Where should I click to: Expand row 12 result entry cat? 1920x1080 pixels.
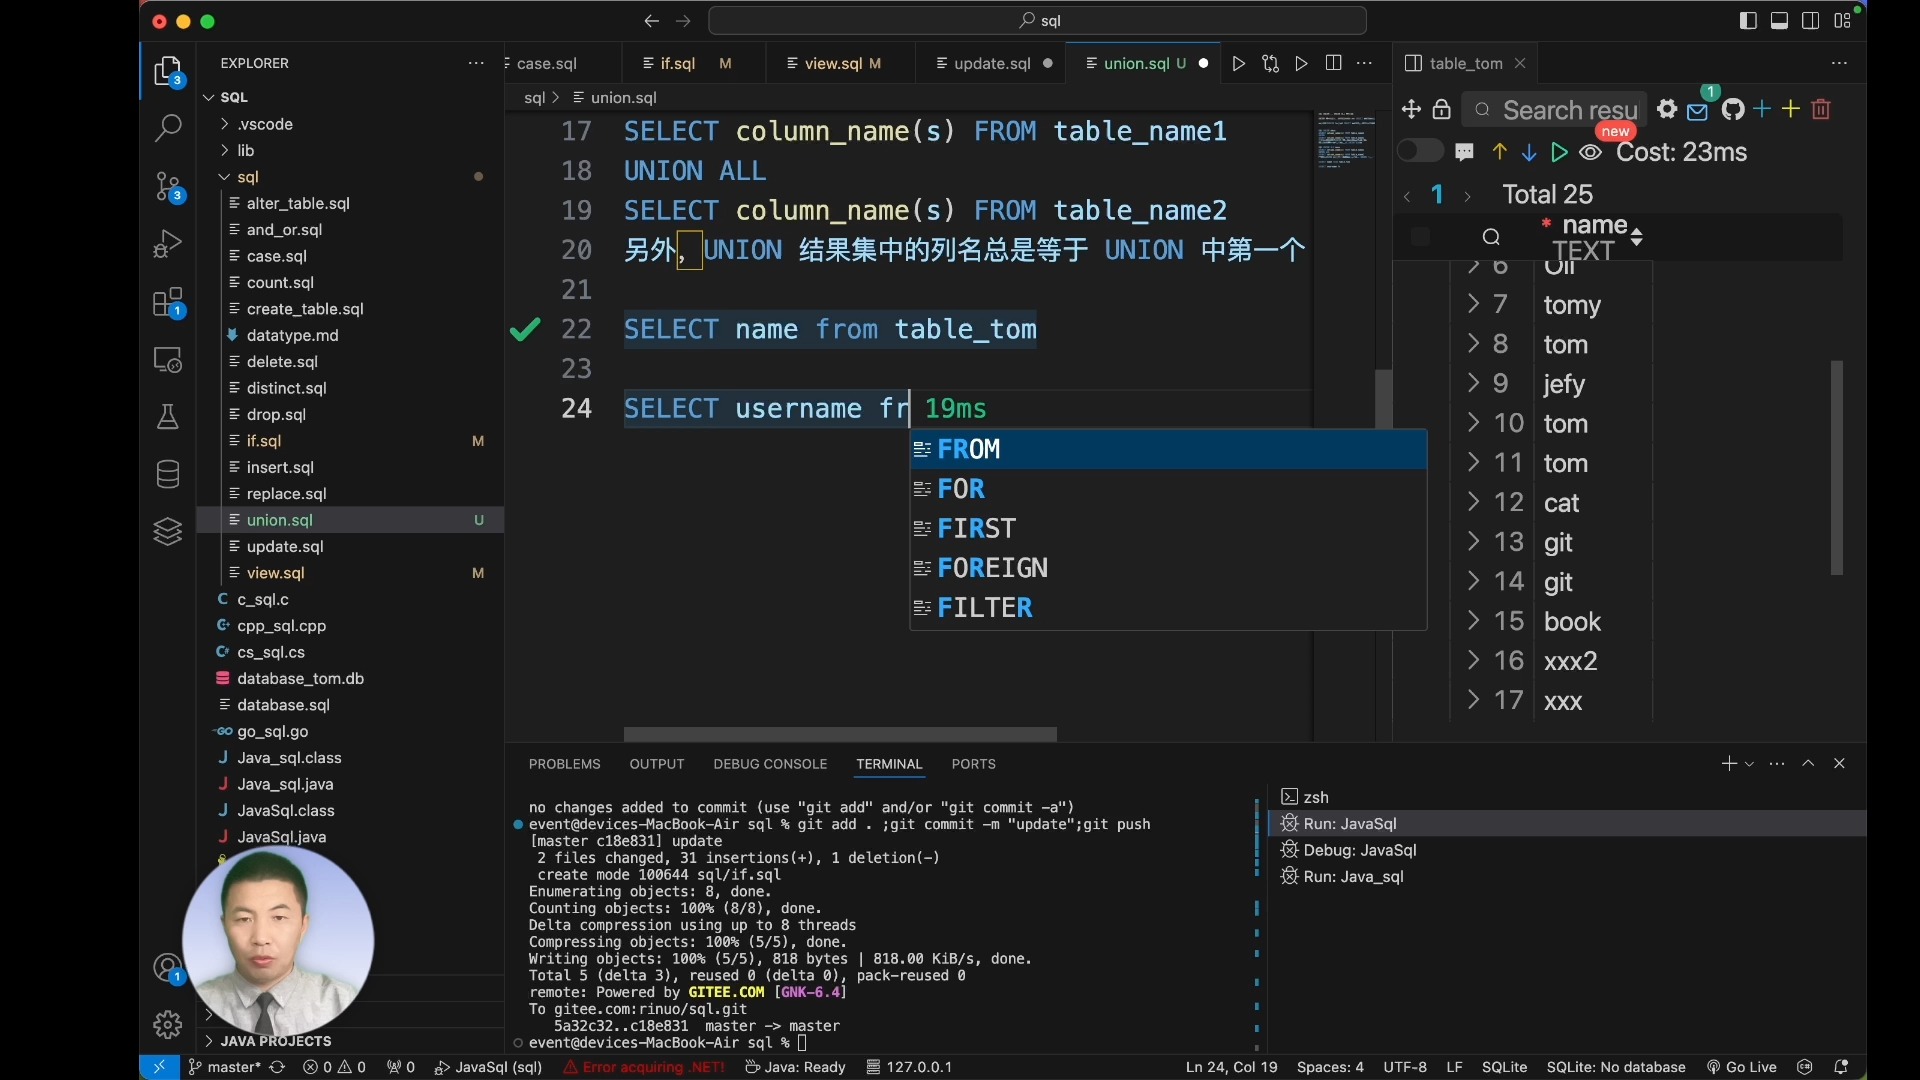tap(1473, 502)
